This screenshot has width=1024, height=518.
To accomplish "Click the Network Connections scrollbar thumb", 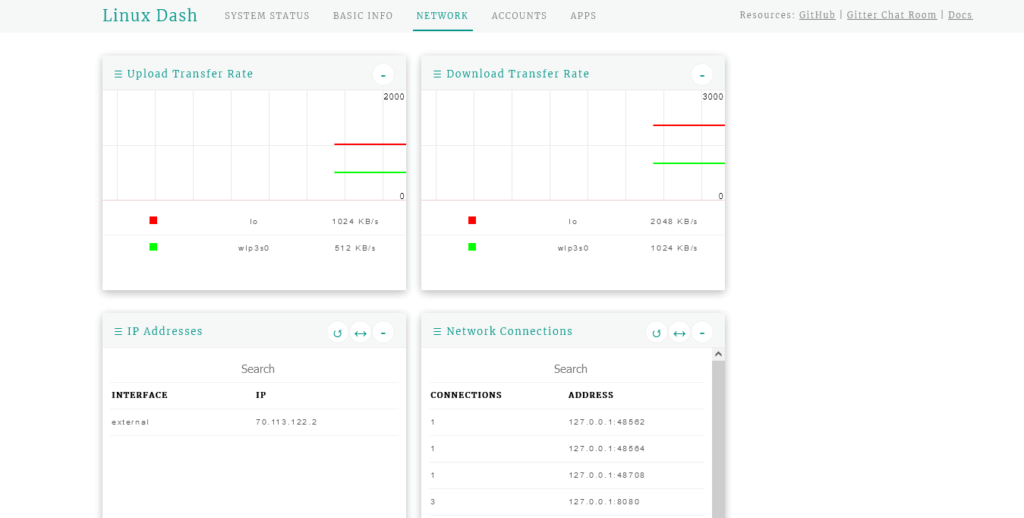I will point(718,439).
